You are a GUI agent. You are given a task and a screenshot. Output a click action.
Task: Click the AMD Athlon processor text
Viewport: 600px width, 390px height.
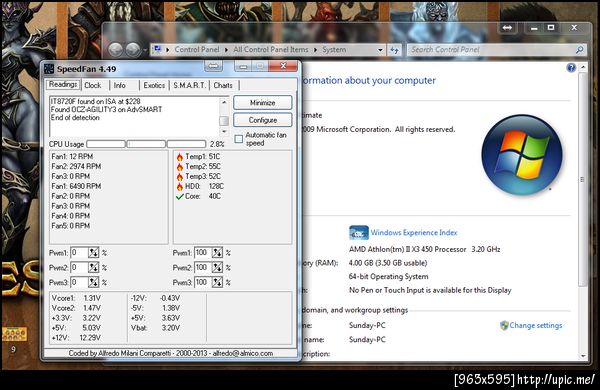424,249
